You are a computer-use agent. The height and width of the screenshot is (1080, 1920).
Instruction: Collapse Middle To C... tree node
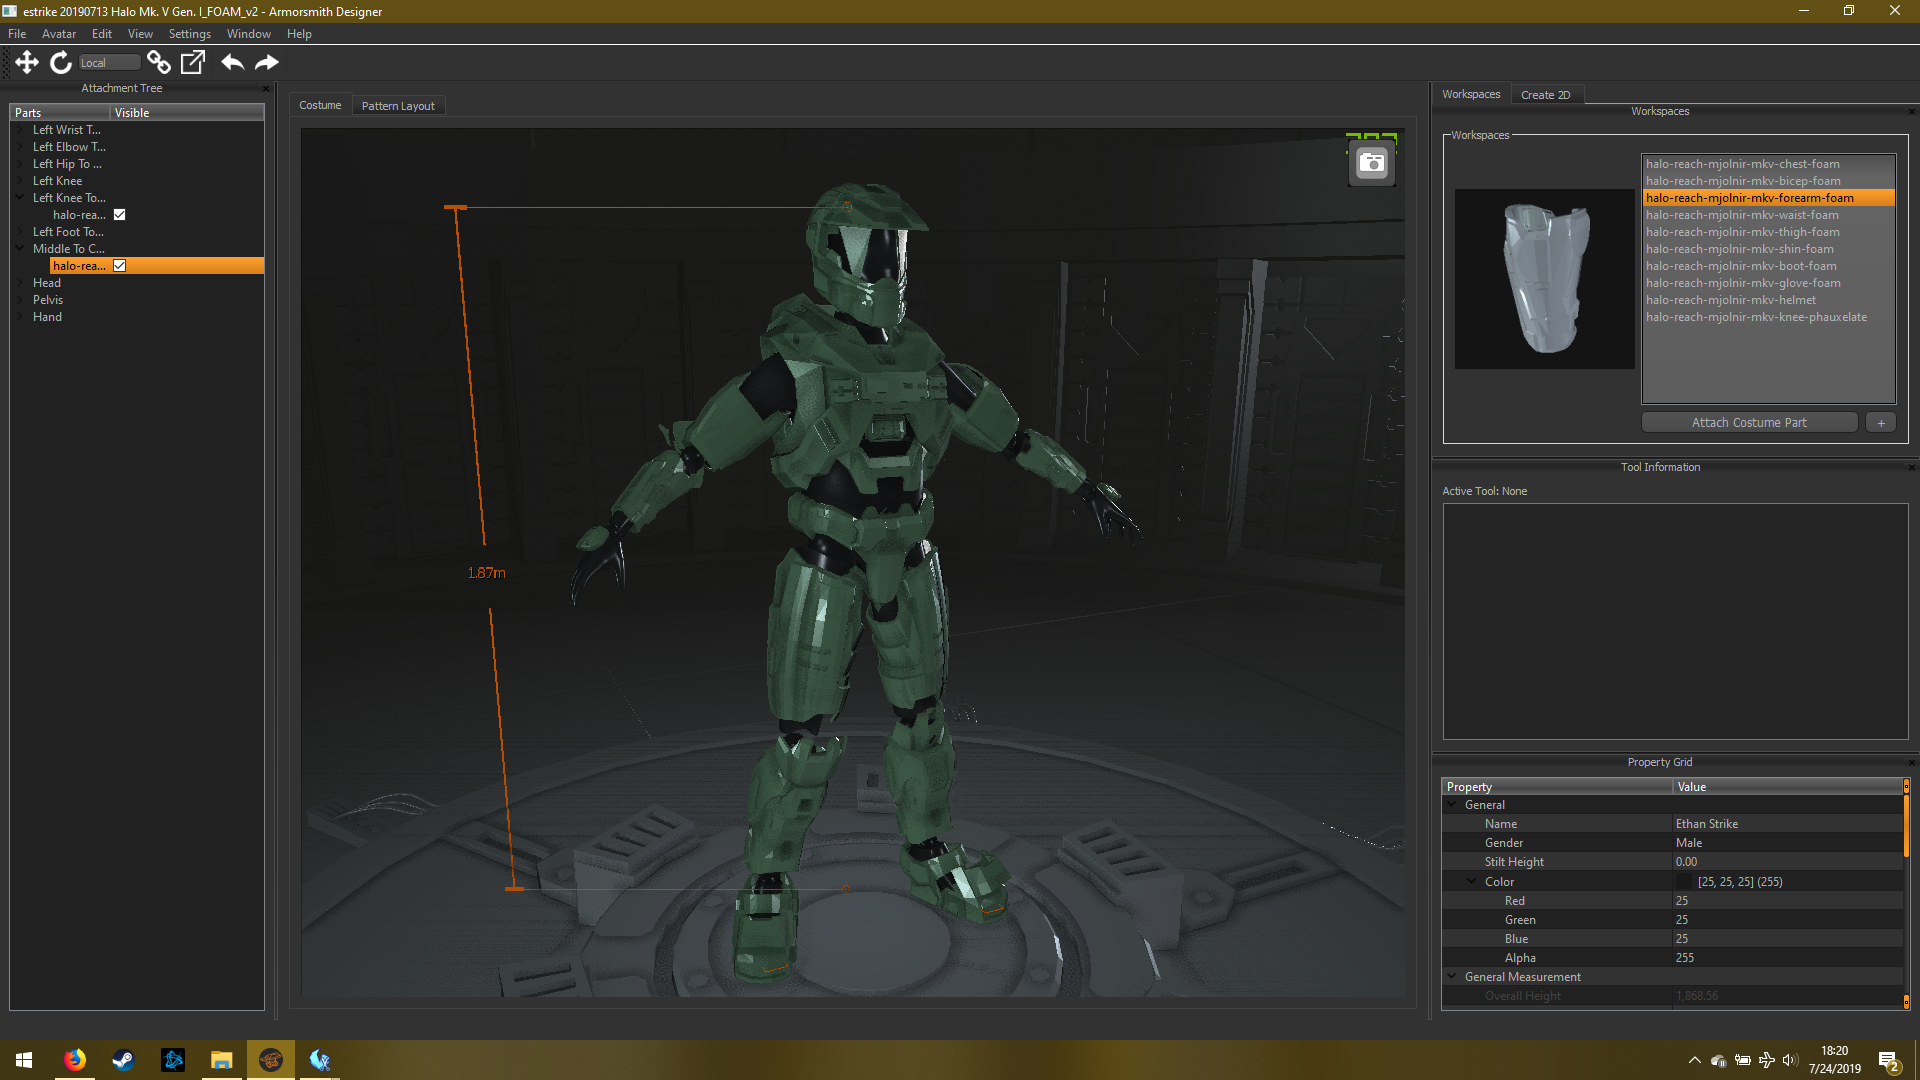point(20,249)
